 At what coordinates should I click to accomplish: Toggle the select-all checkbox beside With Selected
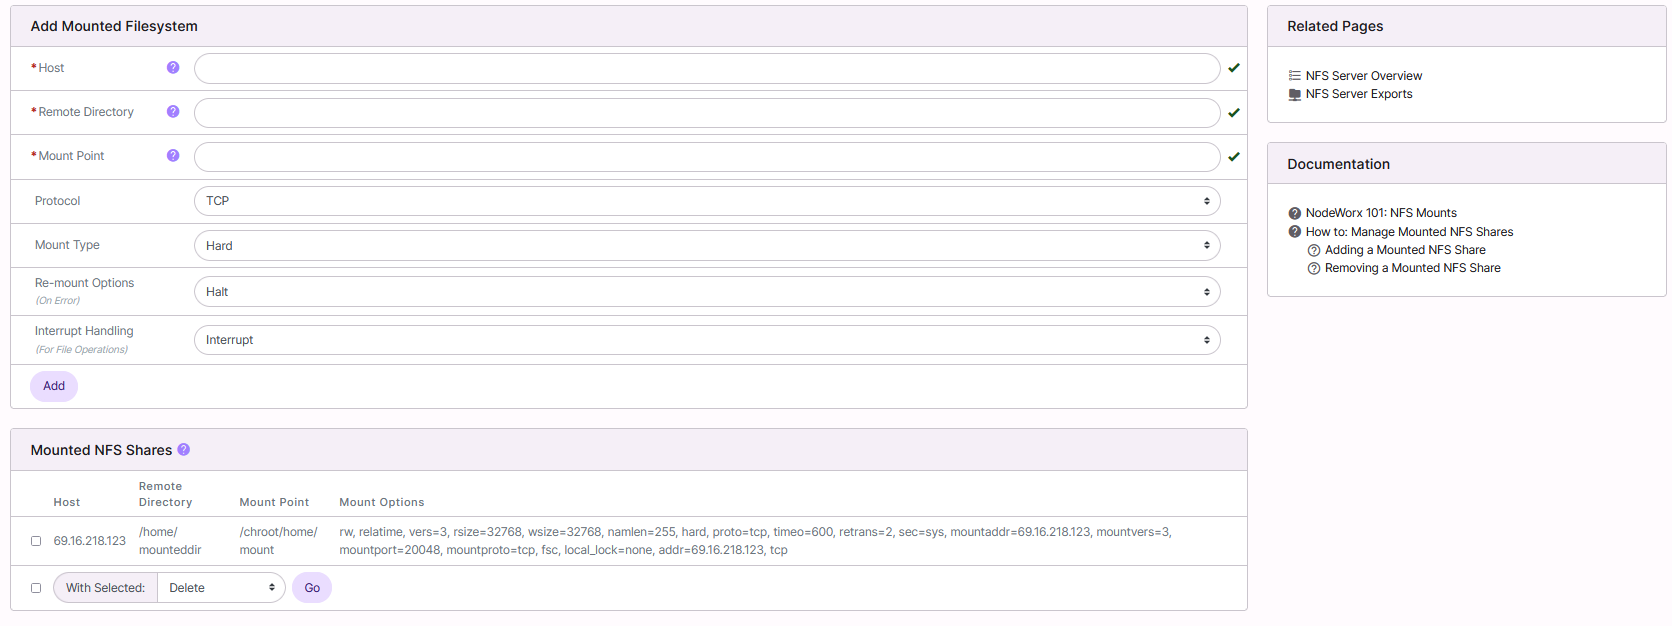(x=36, y=588)
